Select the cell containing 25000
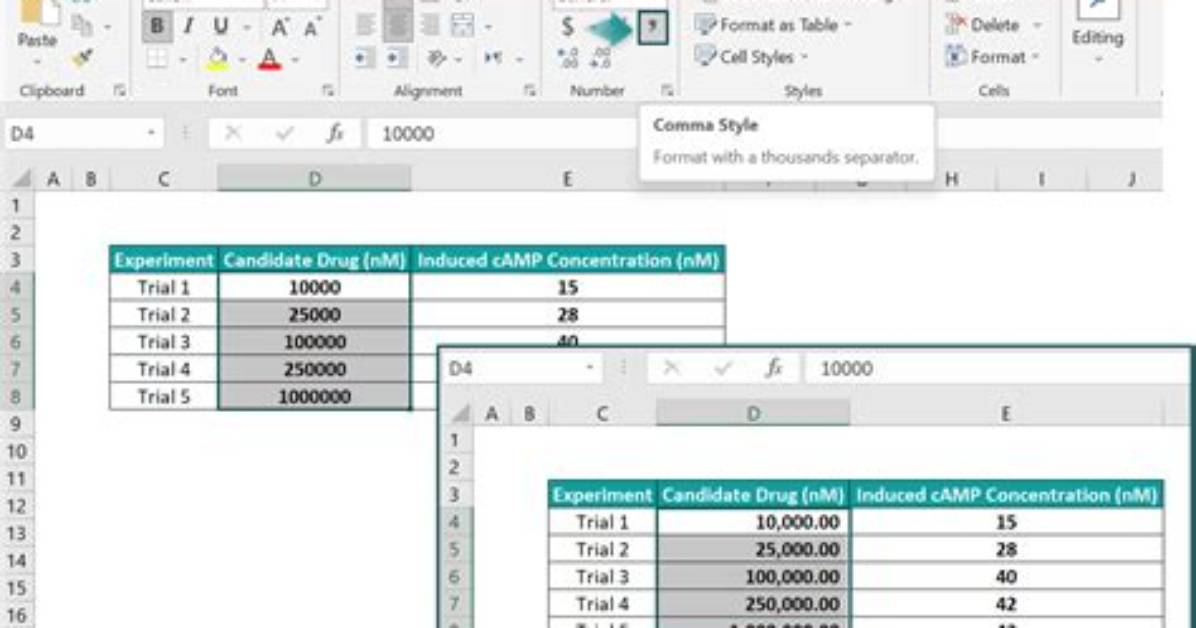This screenshot has height=628, width=1196. (x=314, y=314)
